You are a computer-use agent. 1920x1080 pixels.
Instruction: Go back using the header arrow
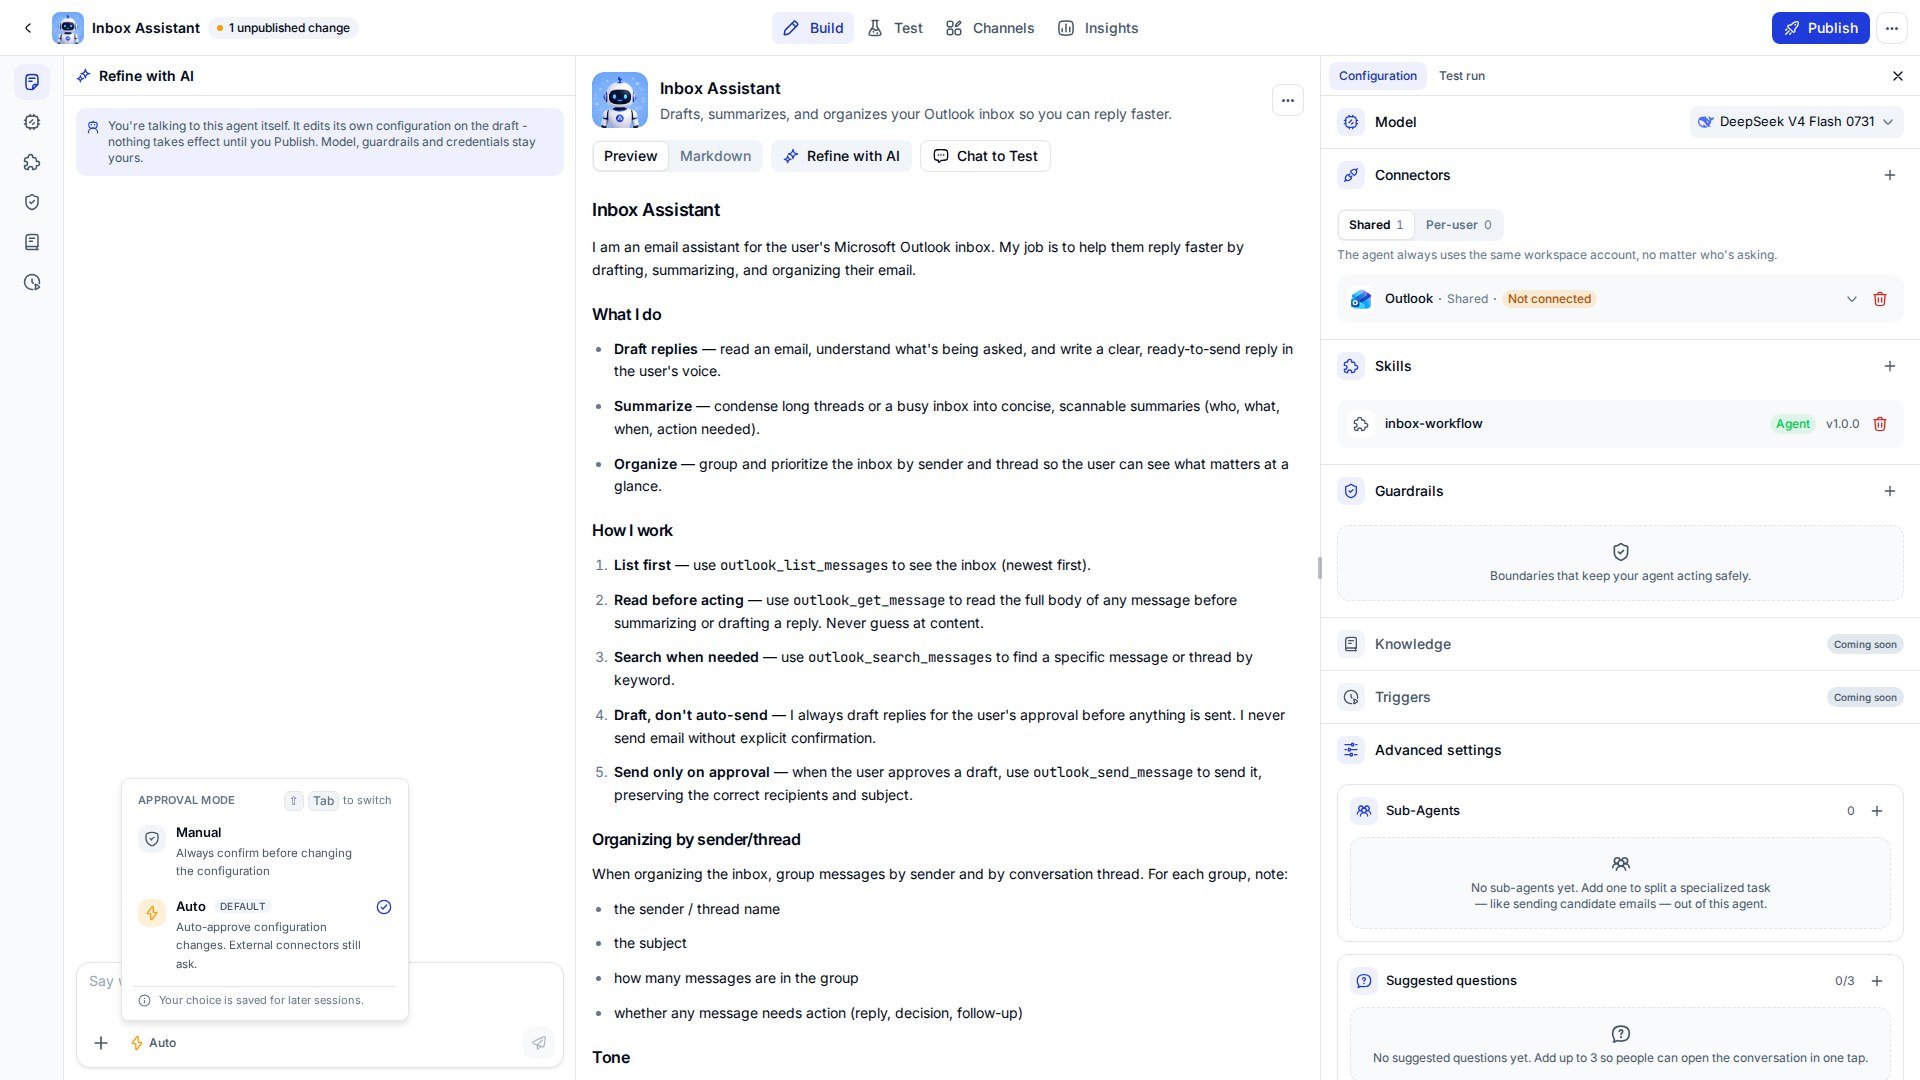click(28, 28)
